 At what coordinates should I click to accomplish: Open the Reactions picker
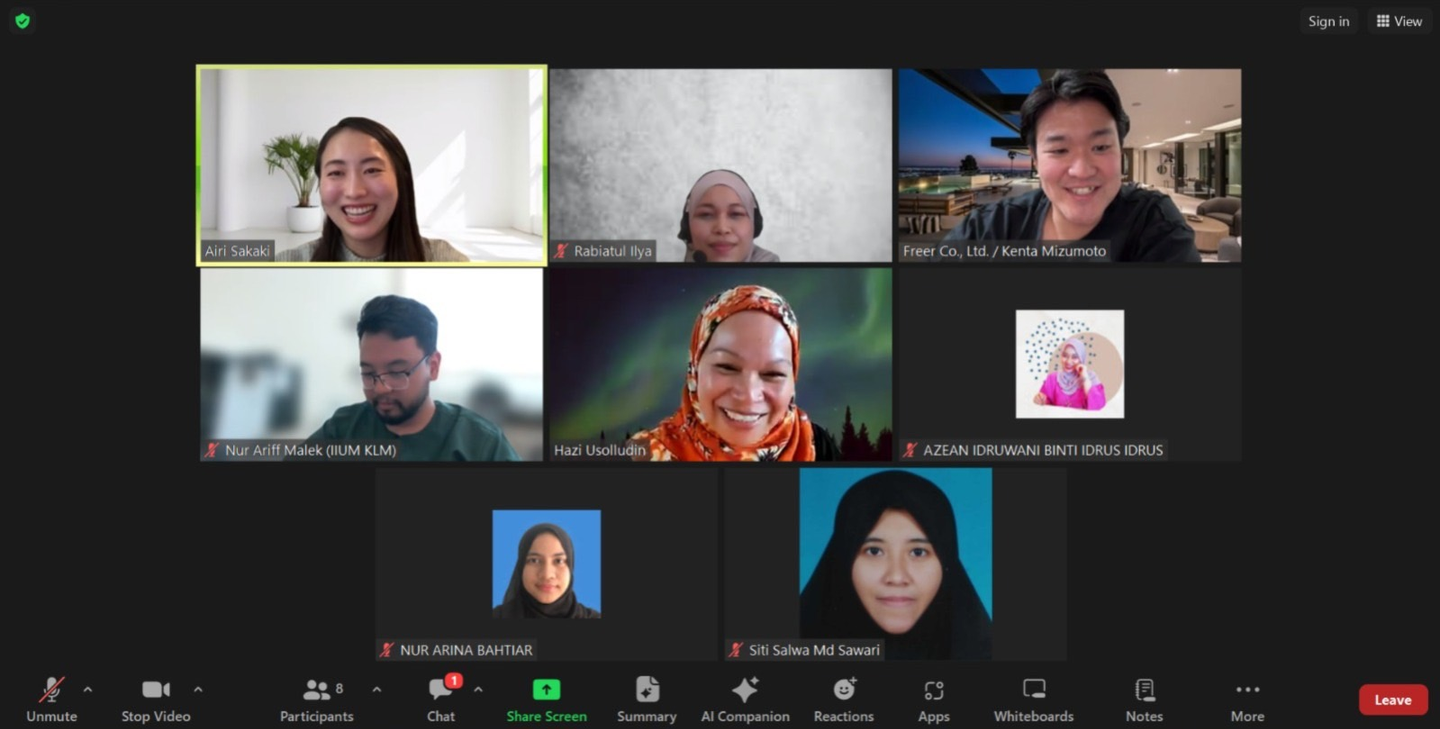[x=843, y=699]
